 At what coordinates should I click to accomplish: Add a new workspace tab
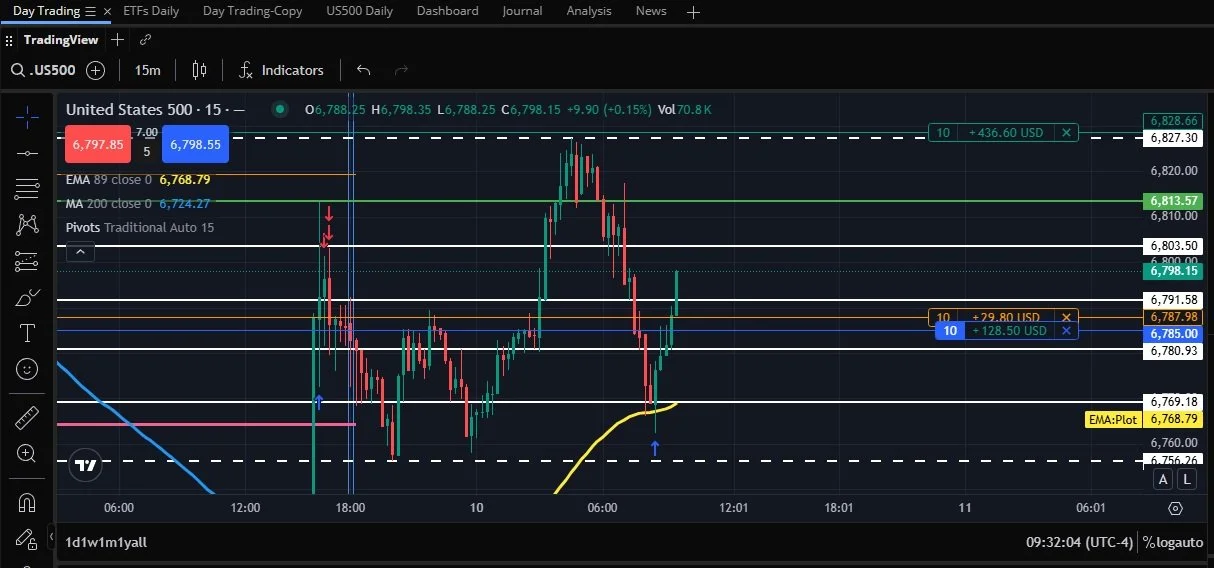pos(693,12)
